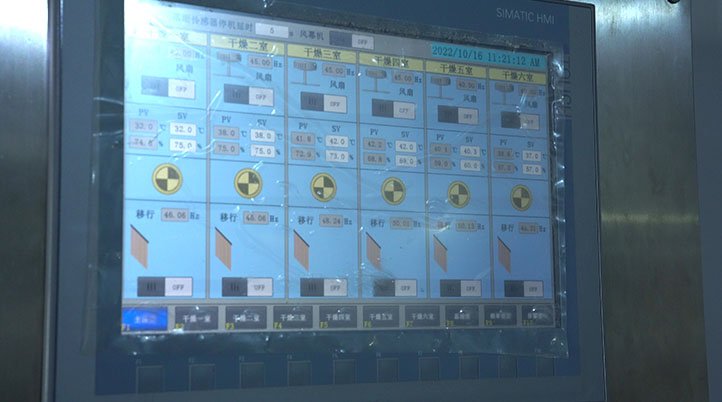The width and height of the screenshot is (722, 402).
Task: Click the yellow-black circulation symbol in 干燥二室
Action: coord(248,182)
